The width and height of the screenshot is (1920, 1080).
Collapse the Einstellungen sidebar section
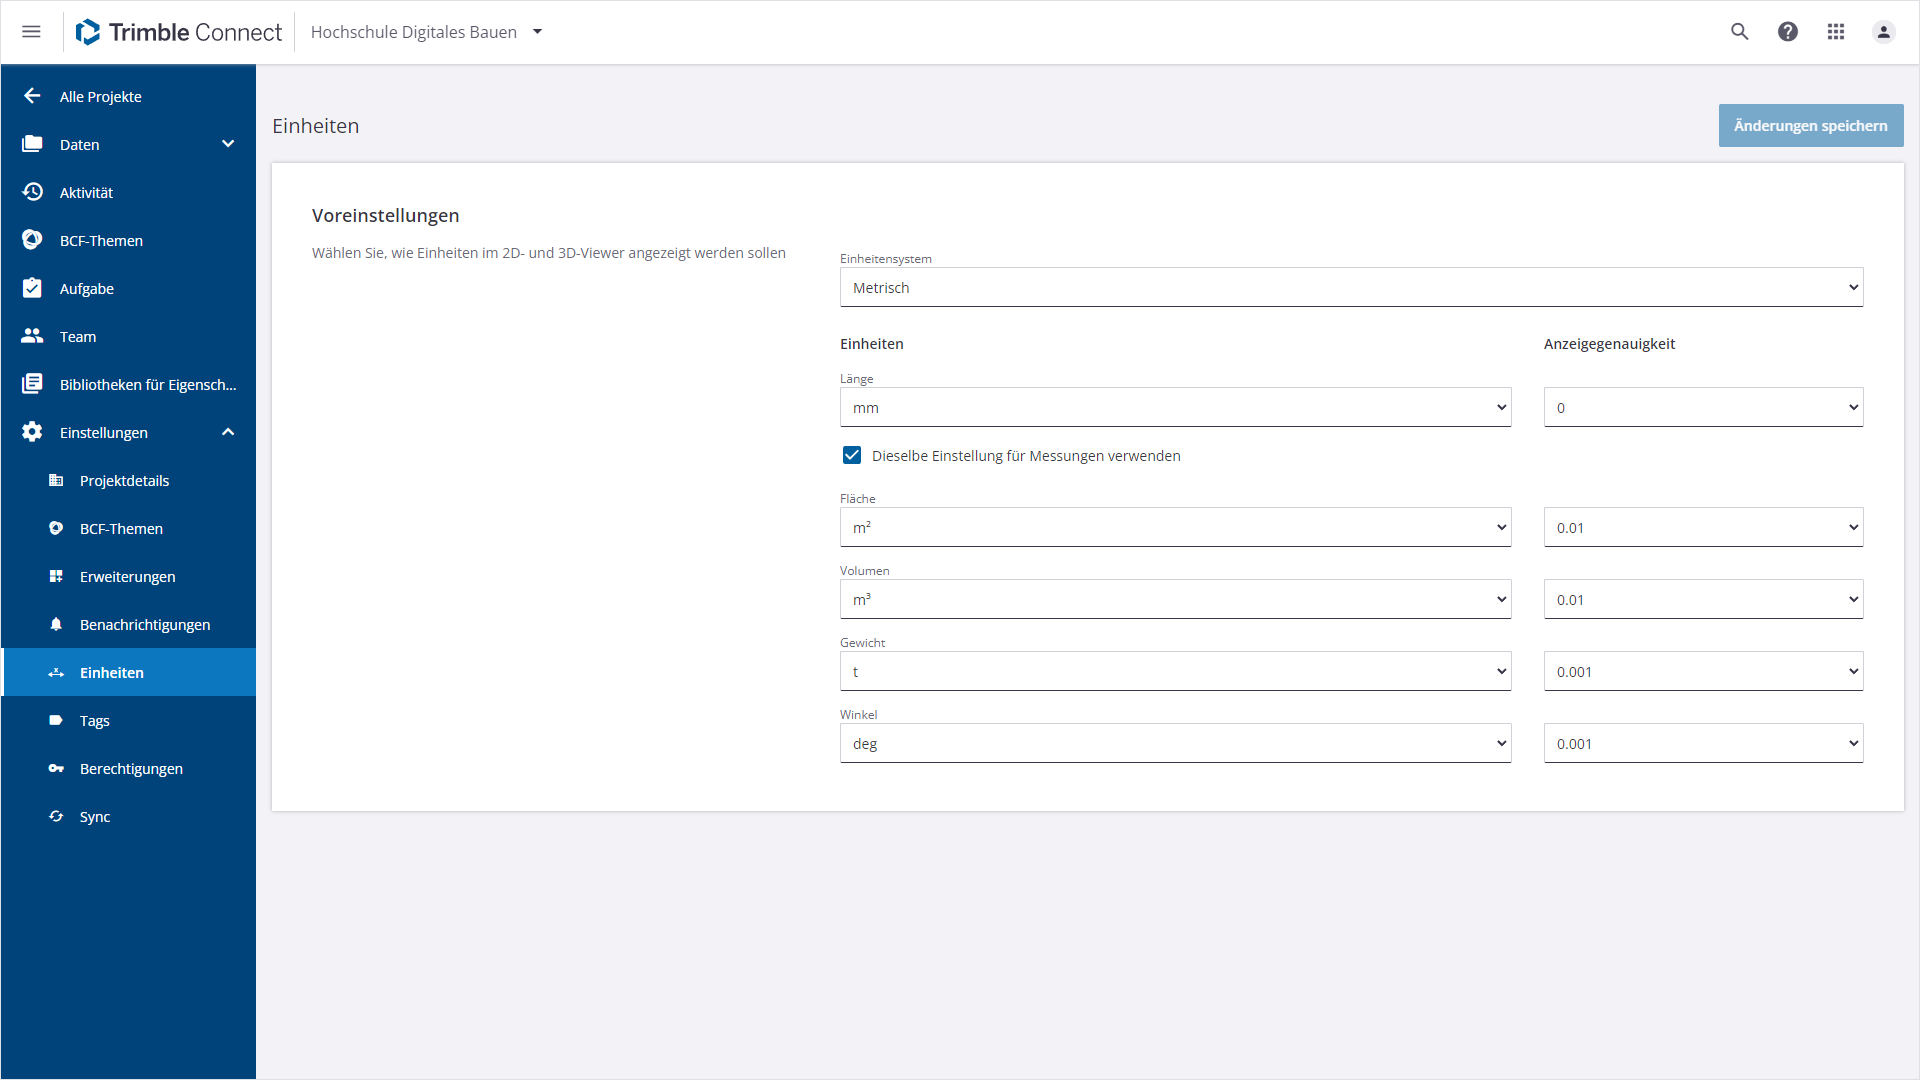tap(228, 432)
